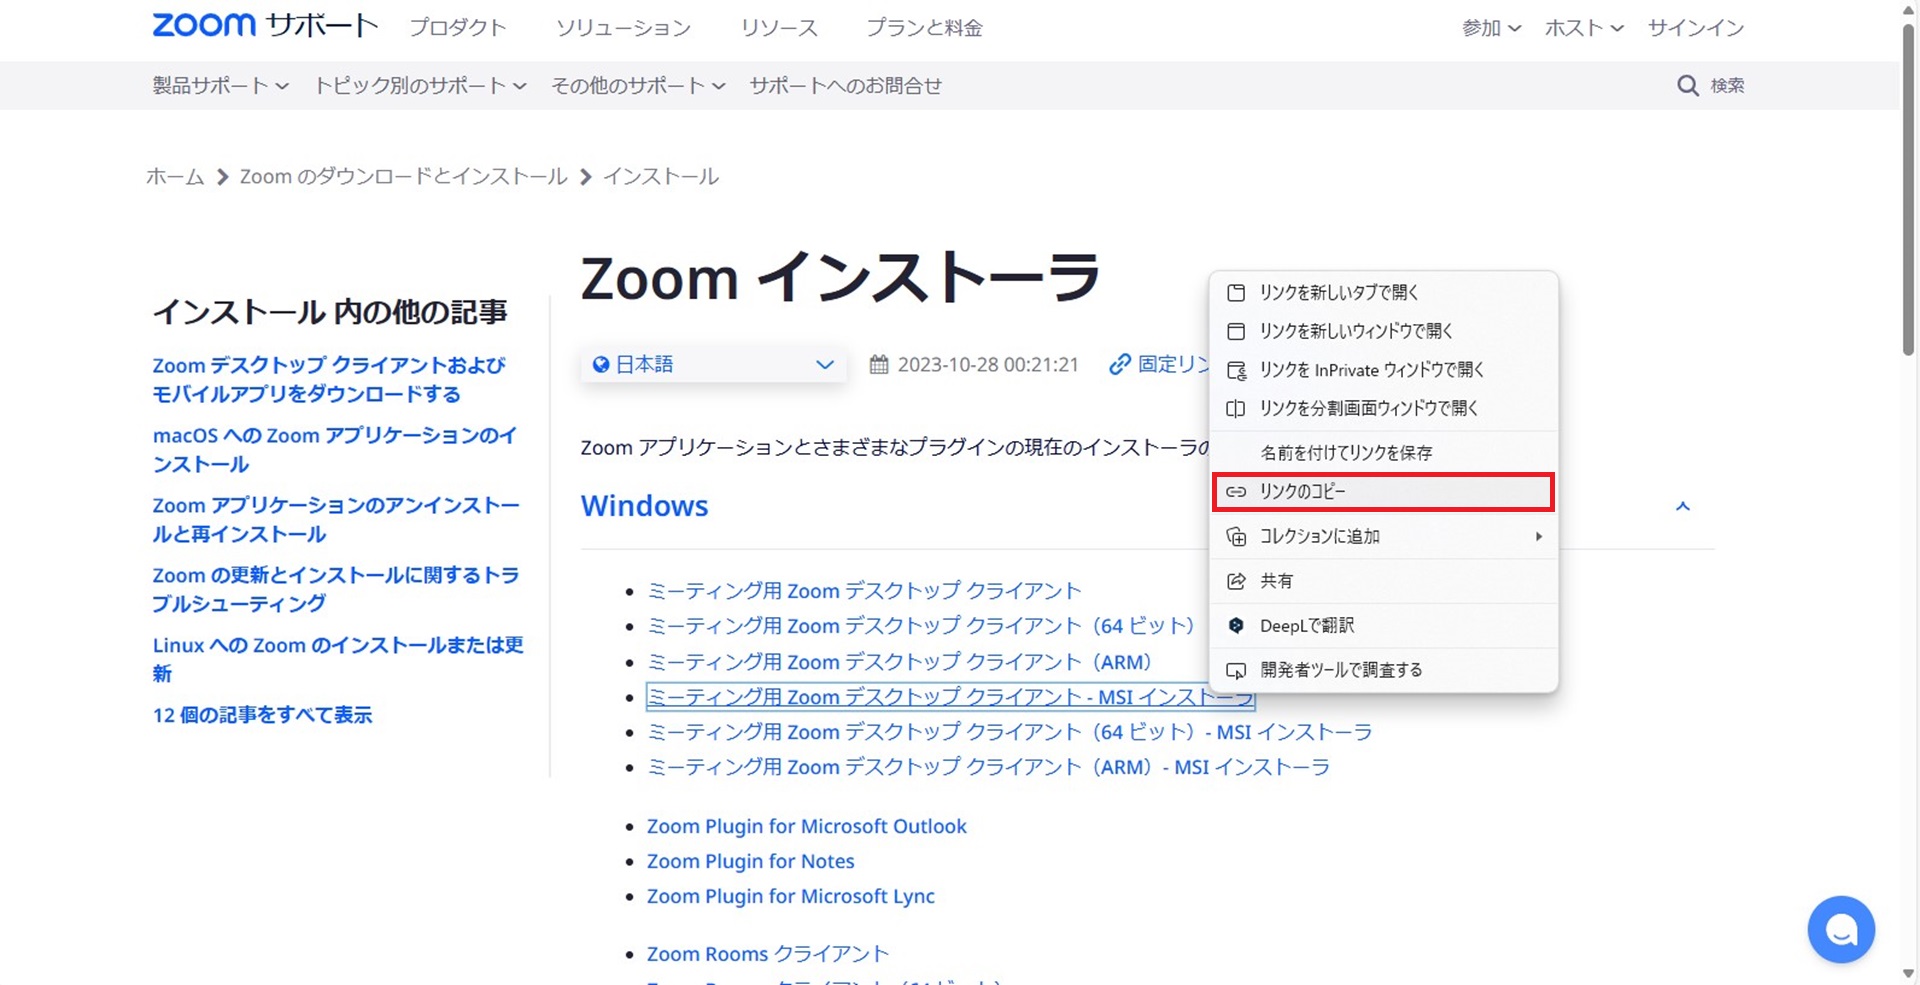This screenshot has height=985, width=1920.
Task: Click the サインイン link
Action: (1696, 28)
